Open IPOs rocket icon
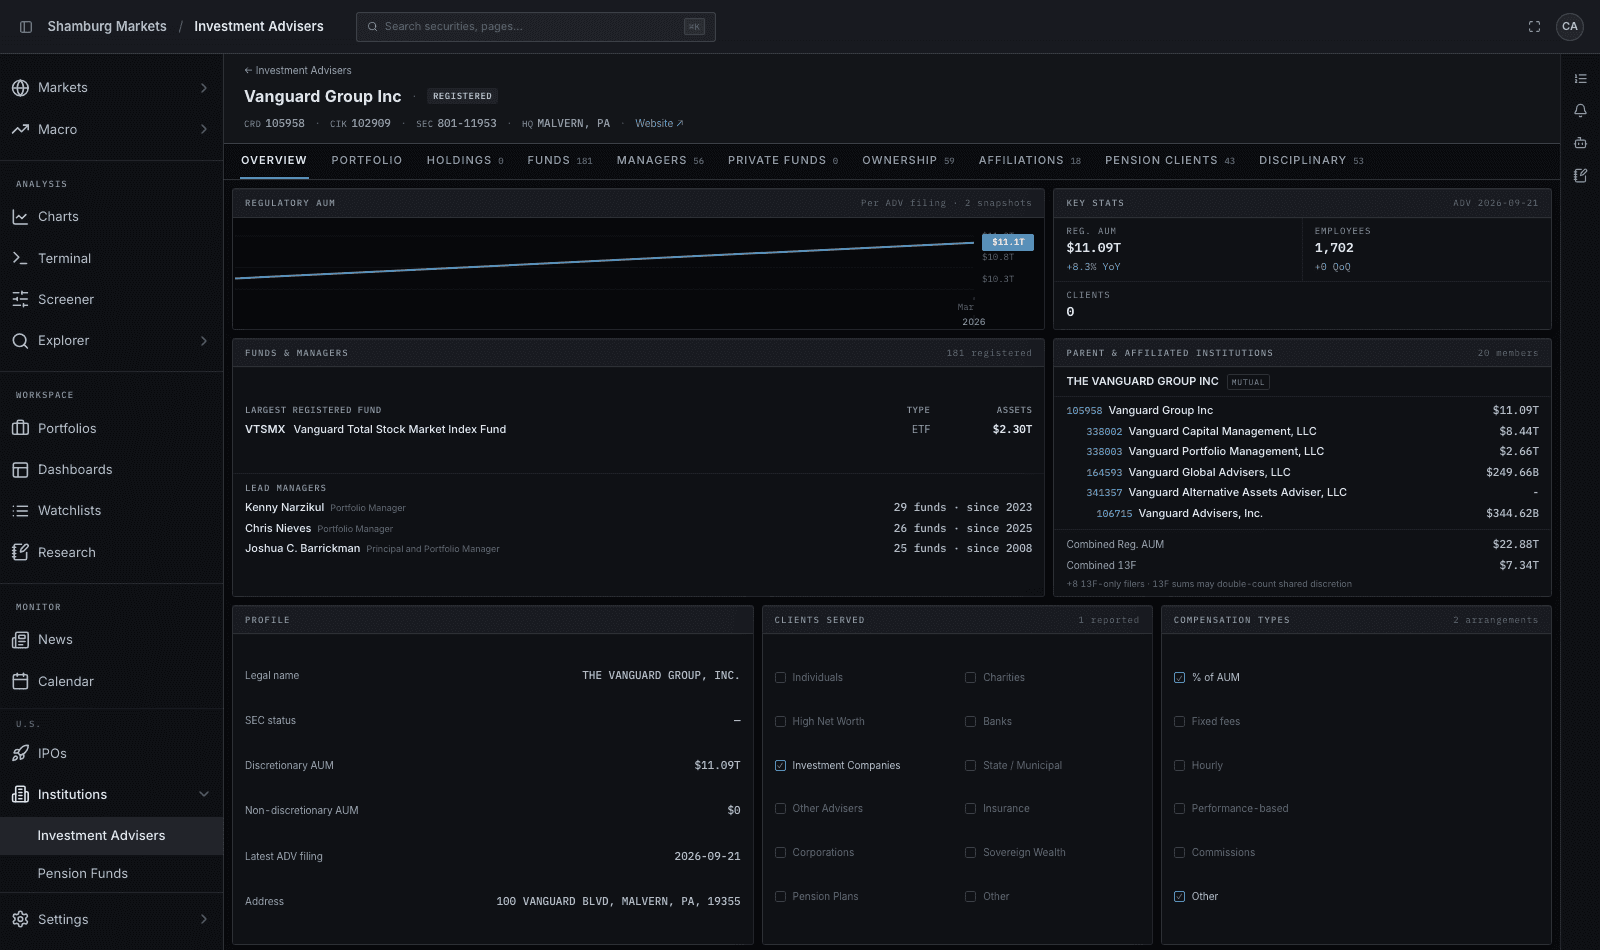This screenshot has width=1600, height=950. click(20, 753)
